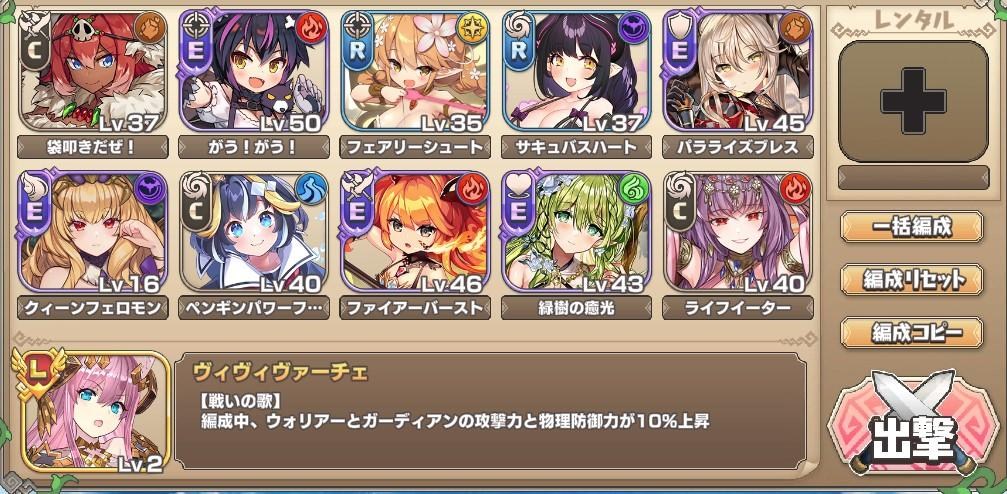Select 一括編成 bulk formation button
This screenshot has width=1007, height=494.
click(912, 227)
